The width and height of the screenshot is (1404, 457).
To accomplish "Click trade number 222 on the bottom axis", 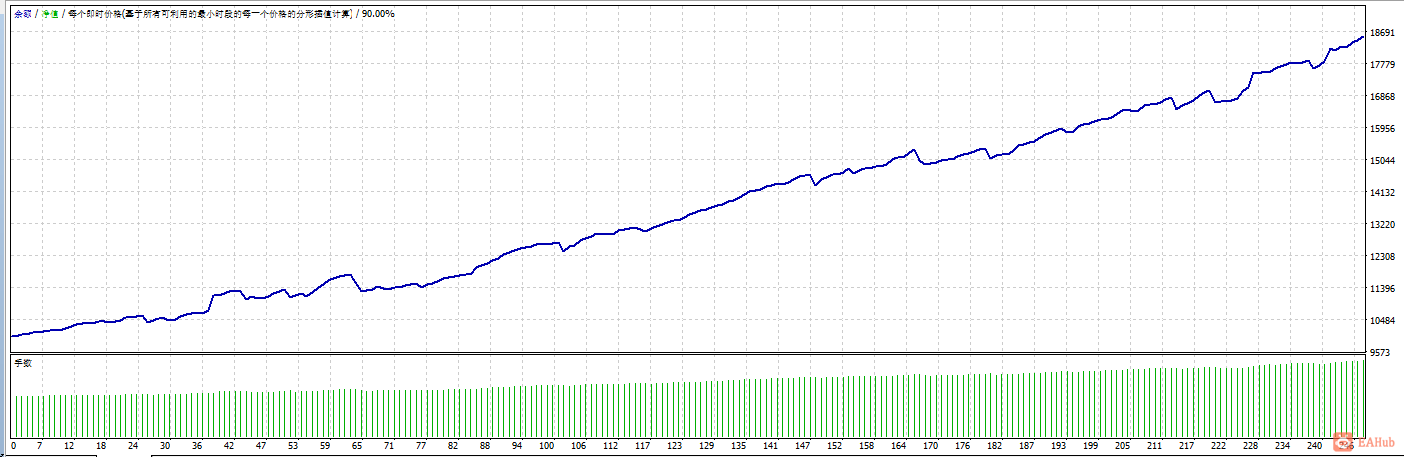I will pos(1218,446).
